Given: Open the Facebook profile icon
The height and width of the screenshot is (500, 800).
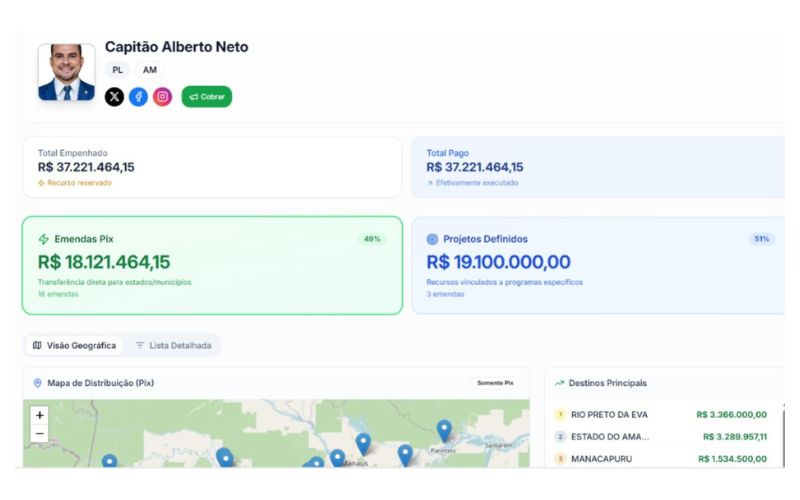Looking at the screenshot, I should pyautogui.click(x=138, y=96).
